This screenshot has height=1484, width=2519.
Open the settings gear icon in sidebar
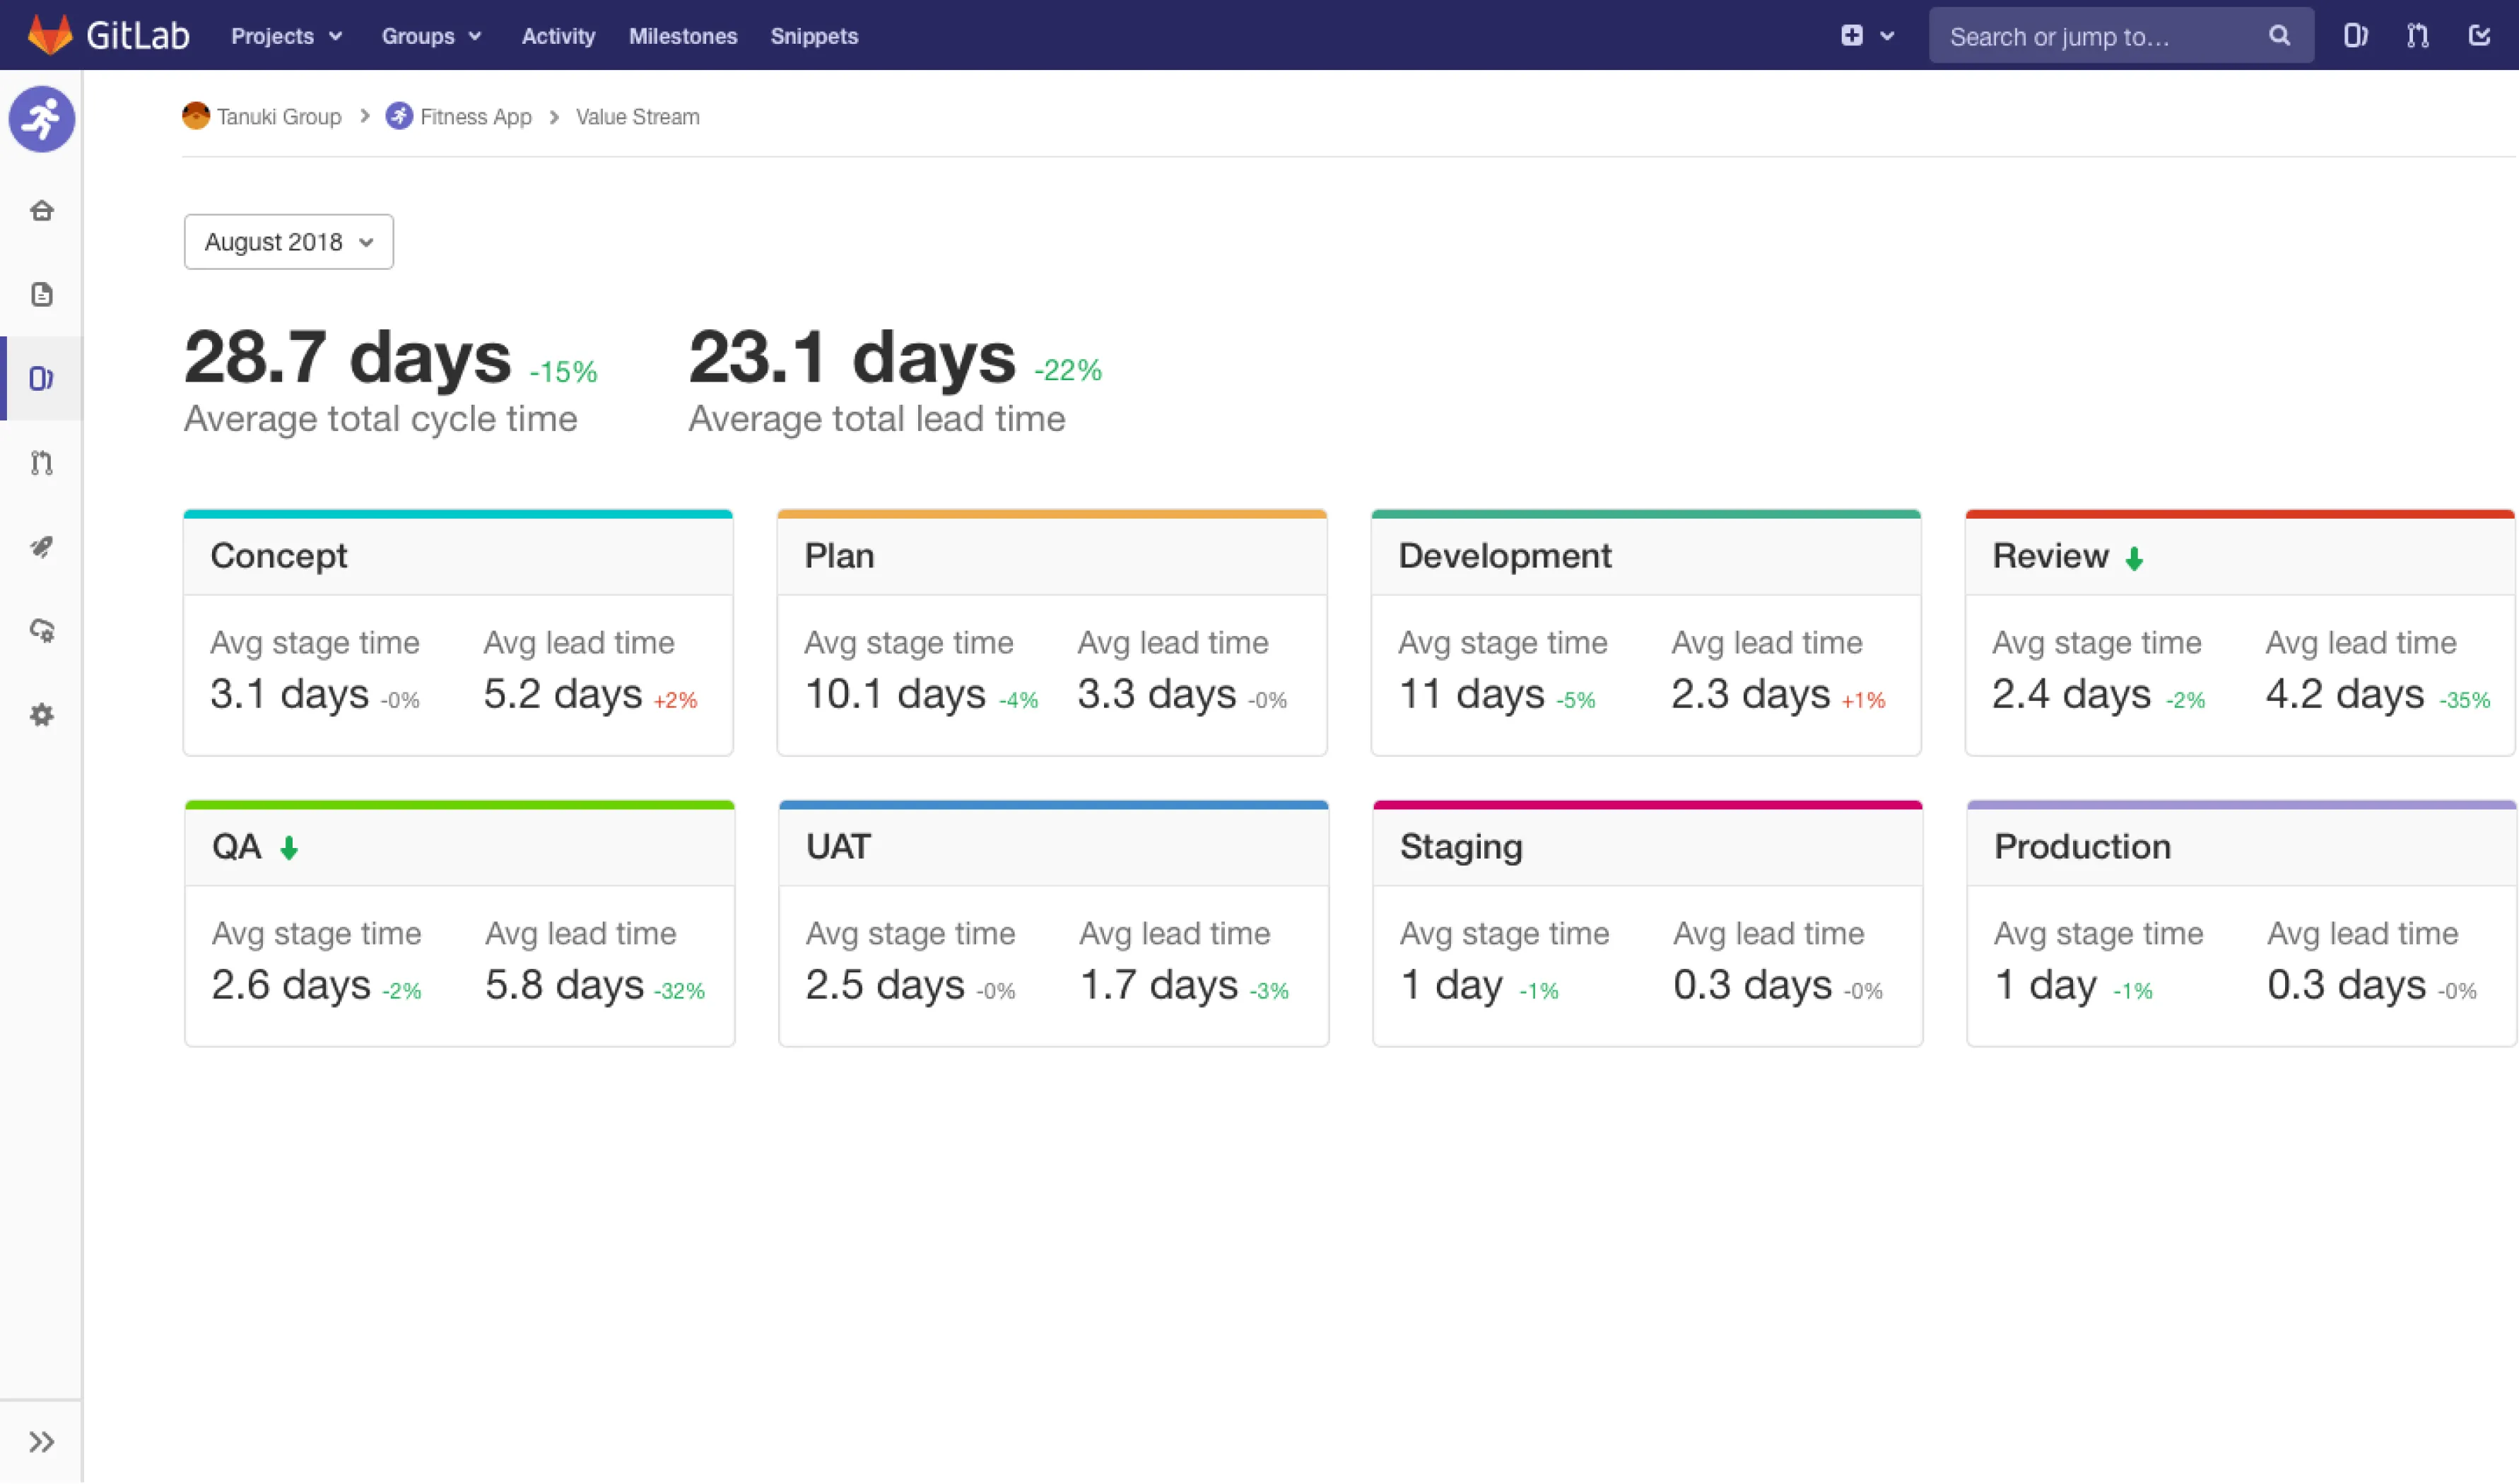point(42,714)
